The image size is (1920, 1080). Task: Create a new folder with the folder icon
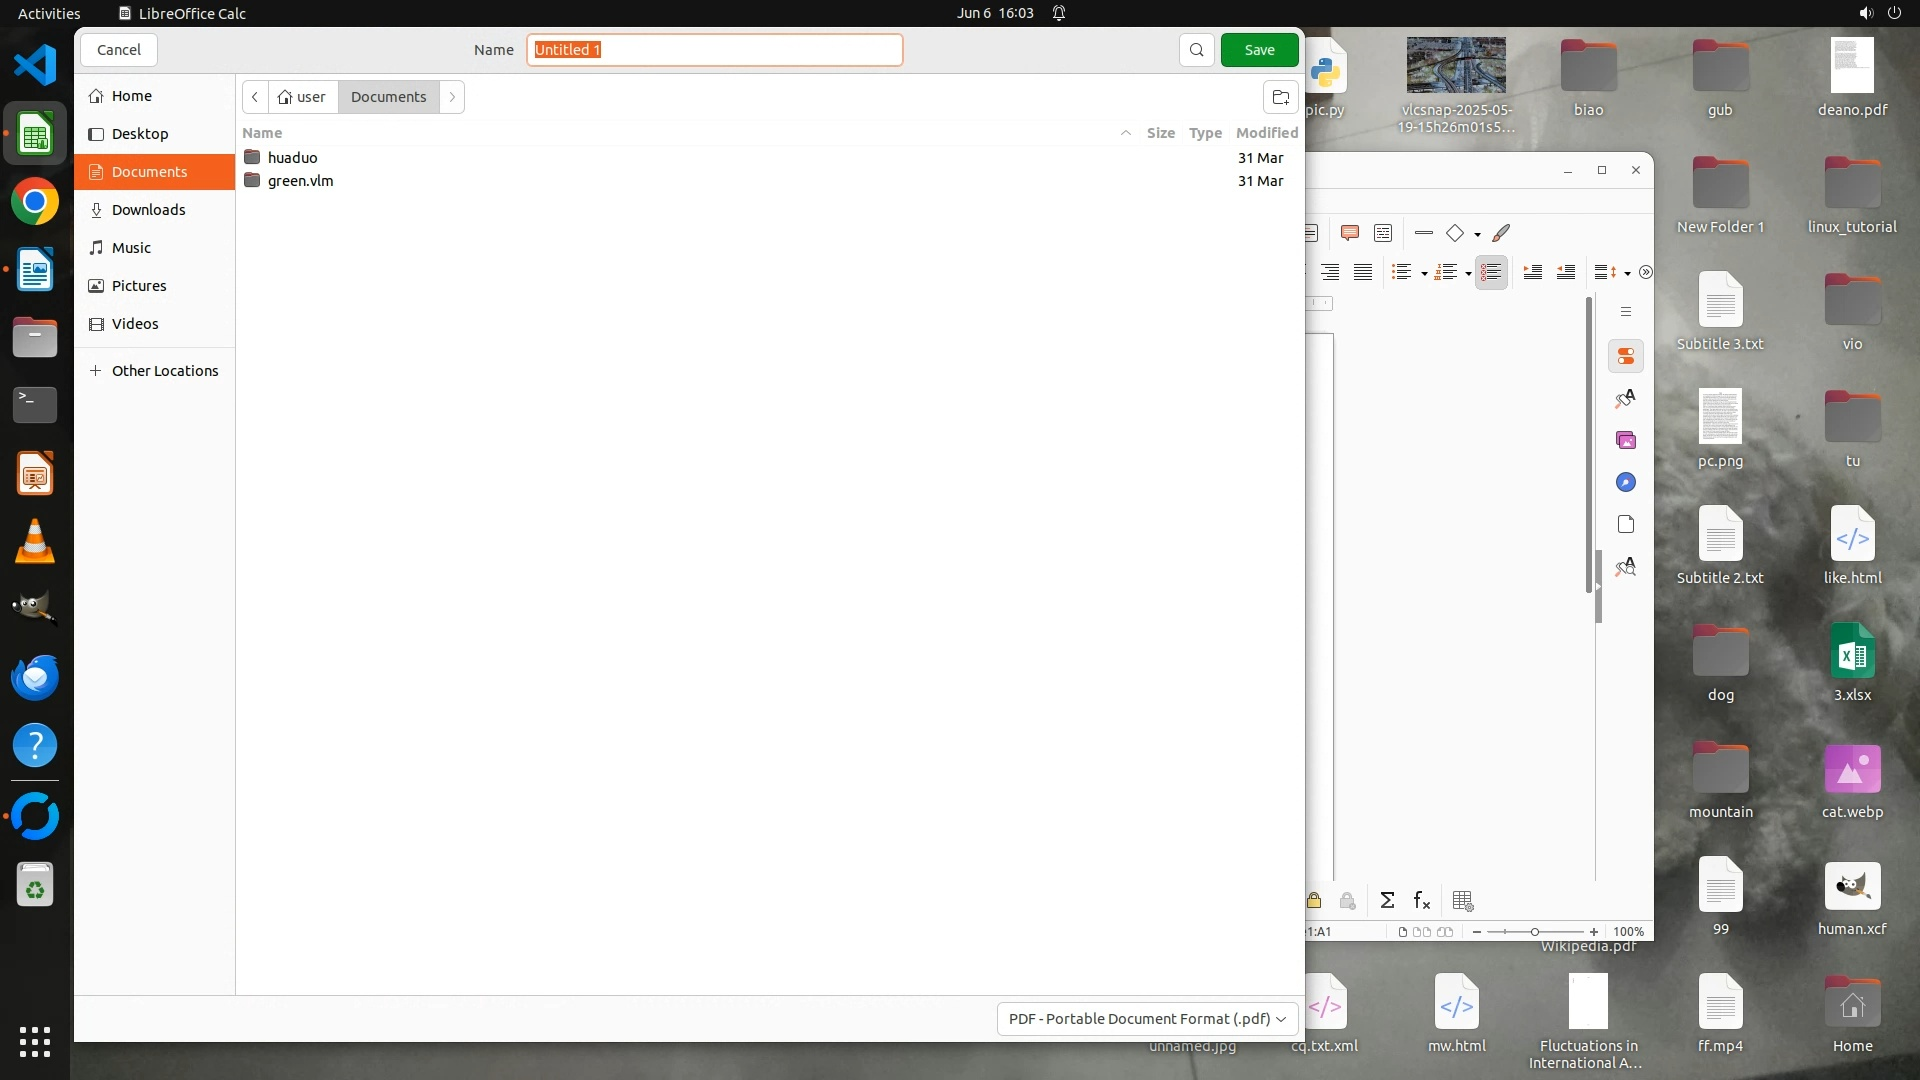point(1280,97)
